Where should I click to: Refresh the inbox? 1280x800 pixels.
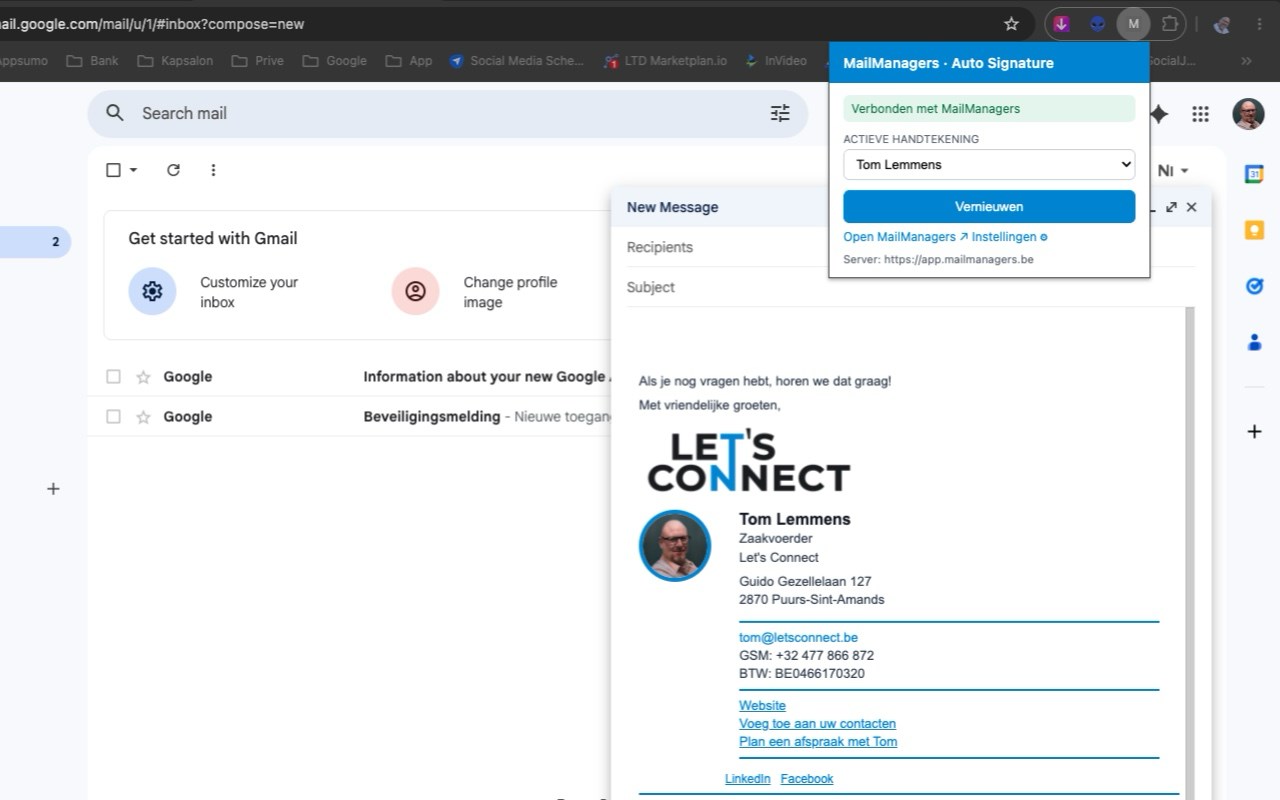pos(173,170)
